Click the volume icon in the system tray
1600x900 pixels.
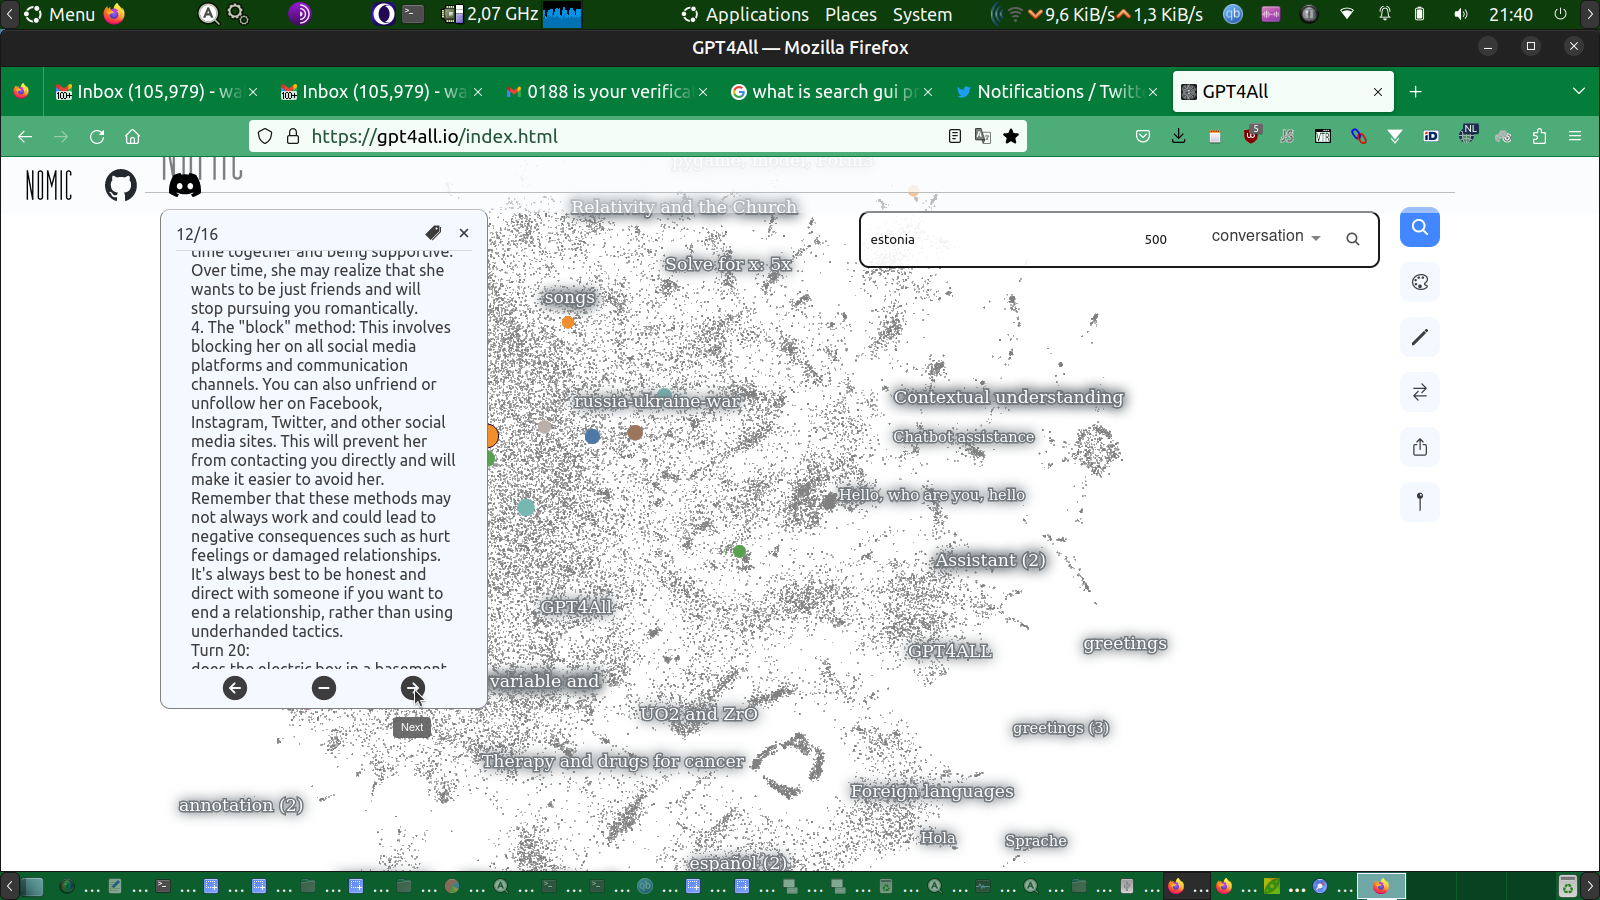tap(1461, 14)
